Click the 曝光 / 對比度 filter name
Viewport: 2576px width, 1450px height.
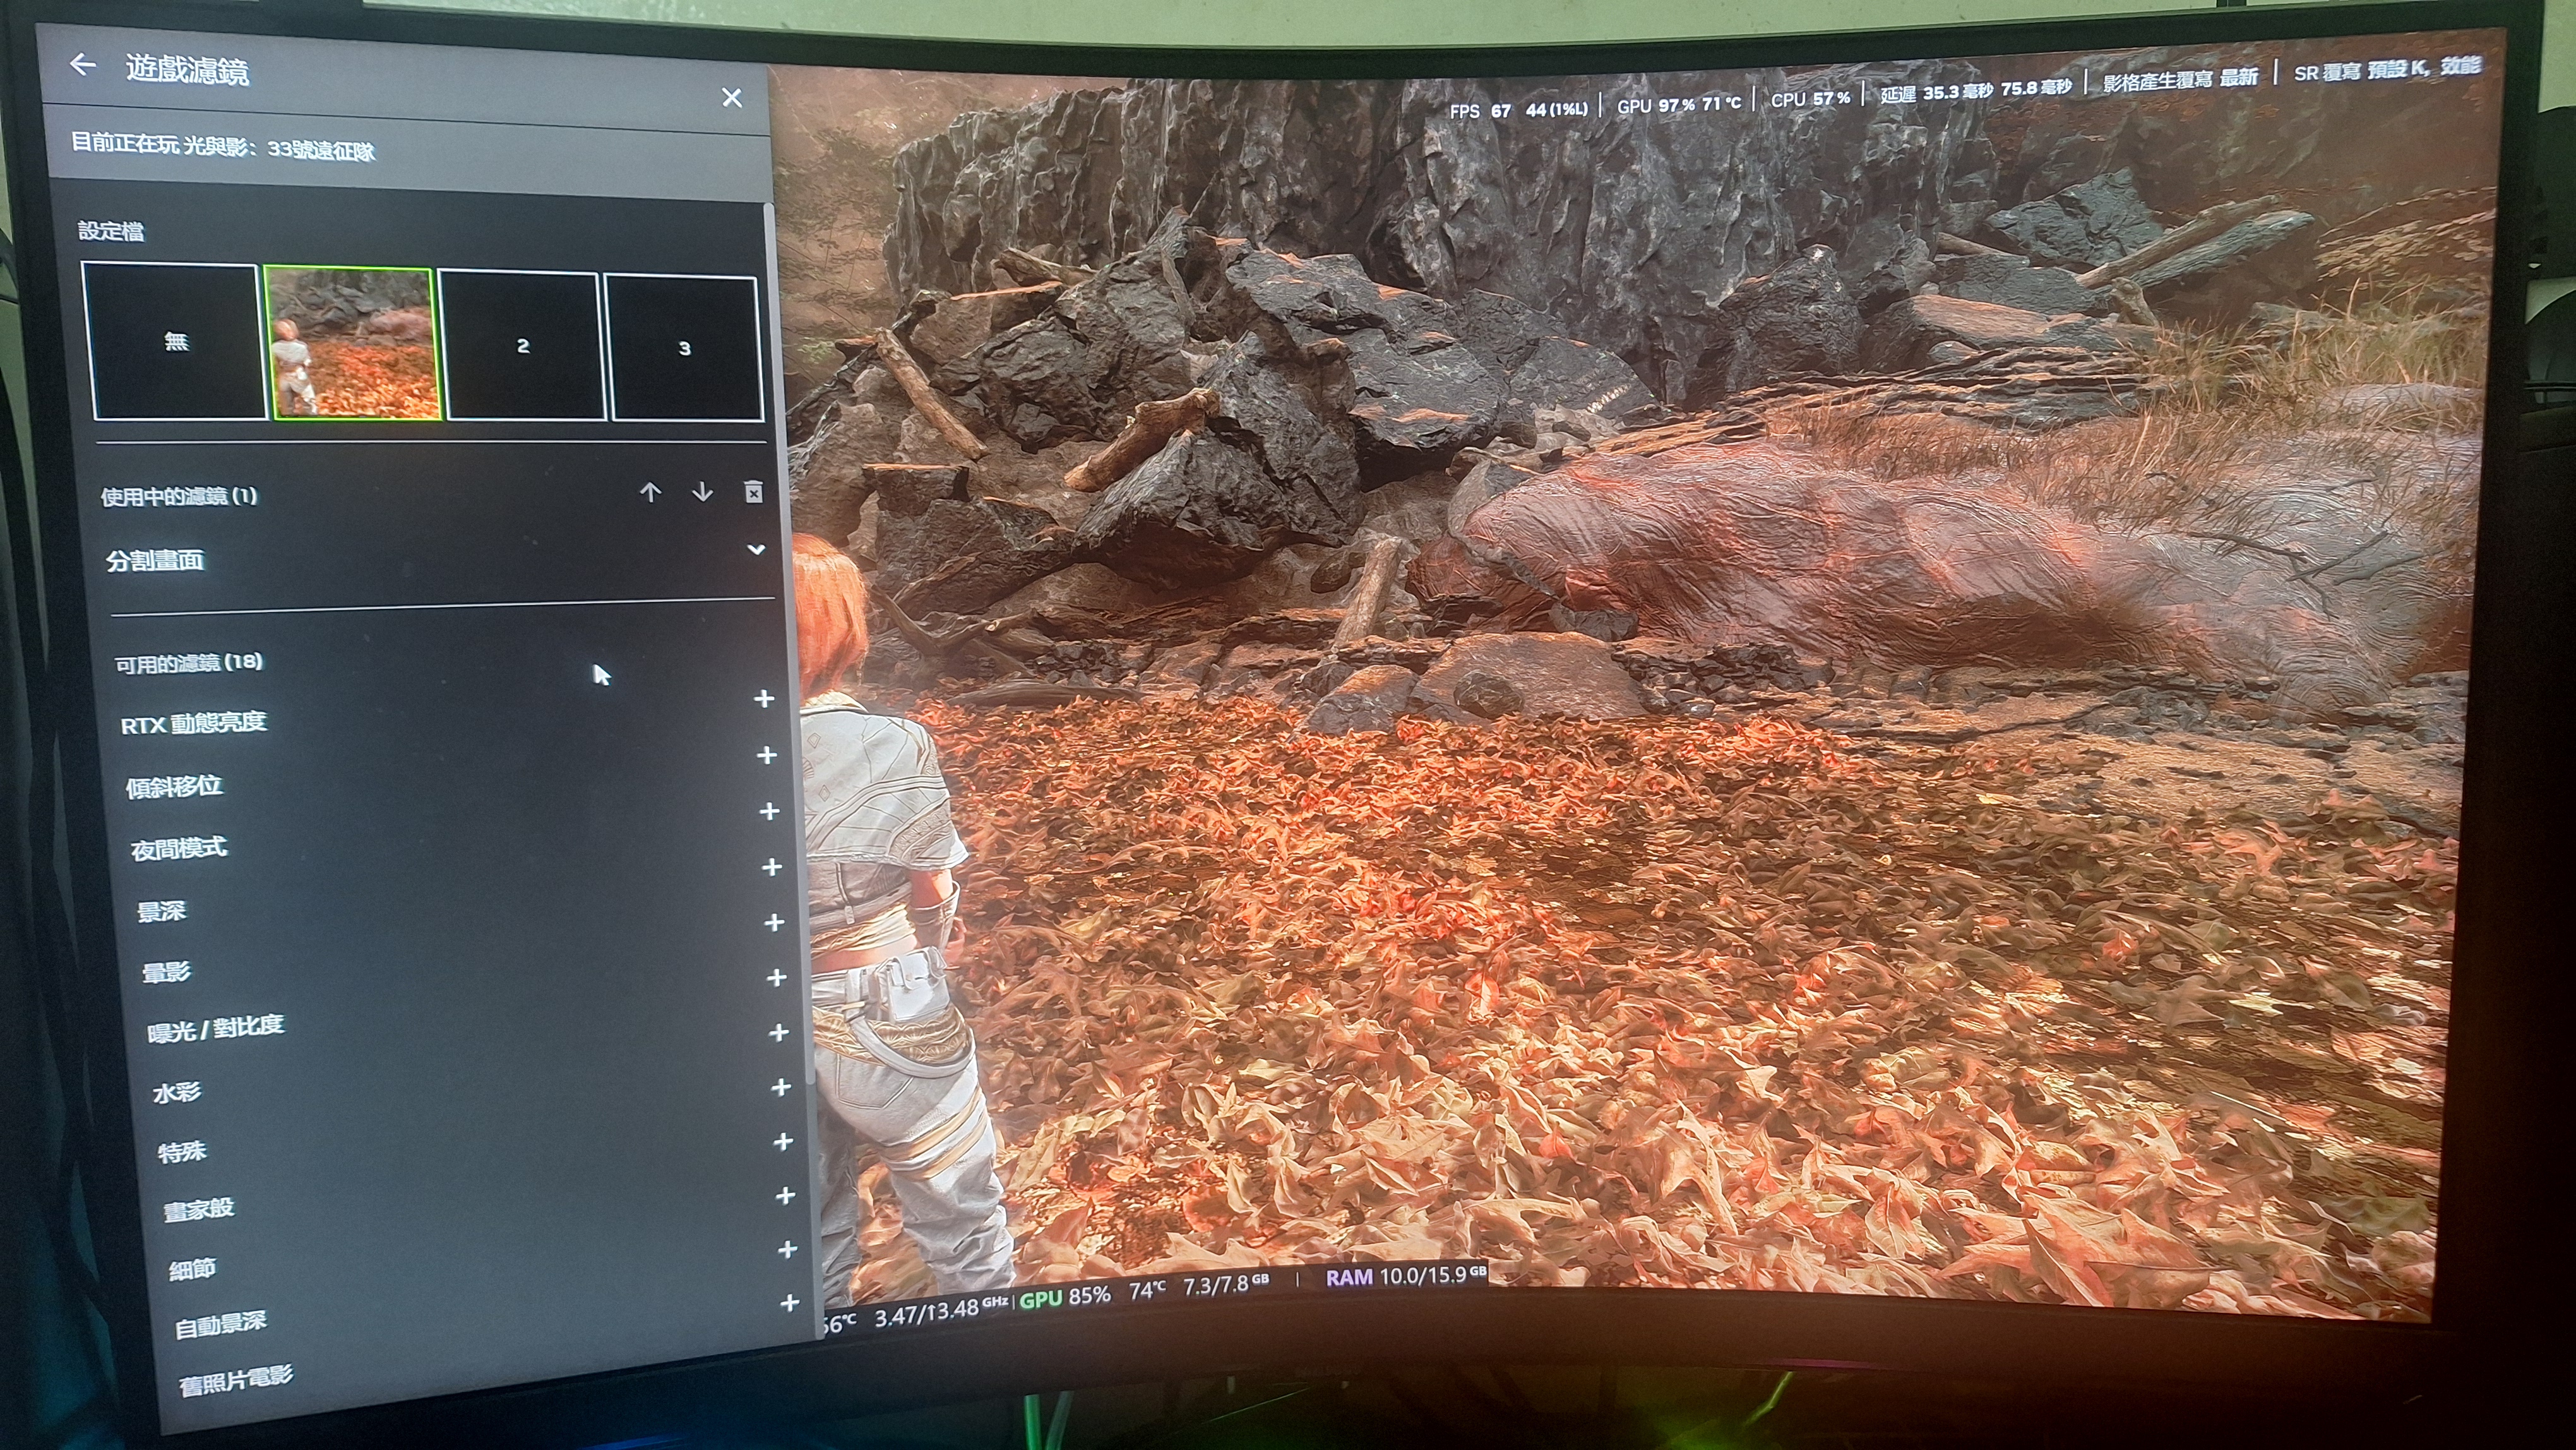pos(216,1028)
